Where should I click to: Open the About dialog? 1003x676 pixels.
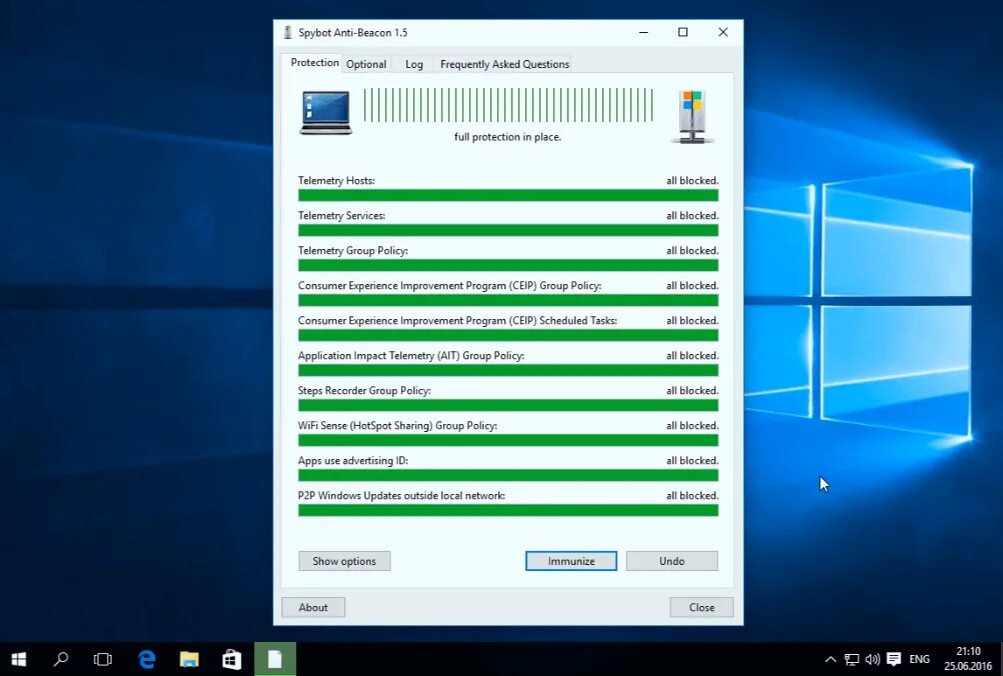click(x=313, y=608)
